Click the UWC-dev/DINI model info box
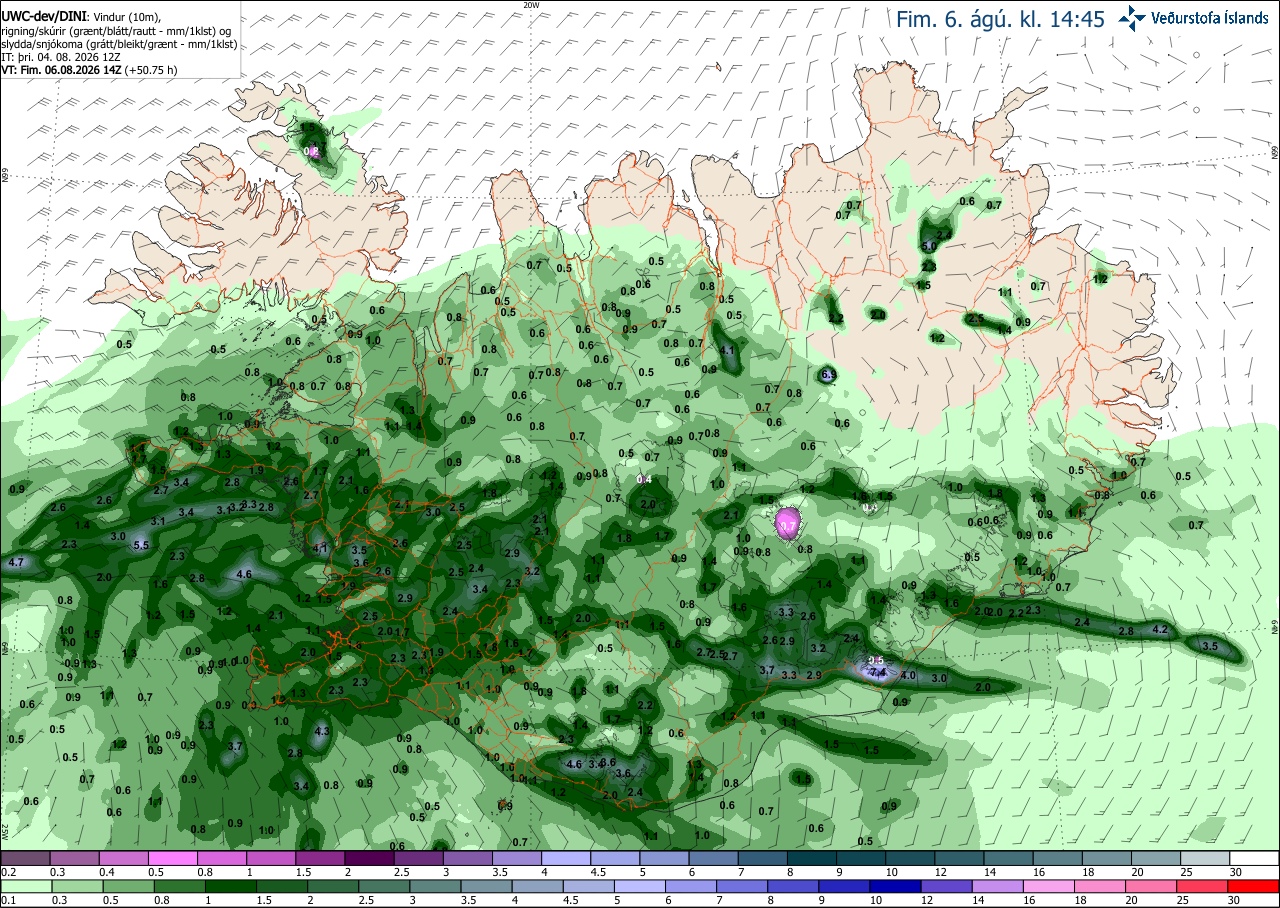 click(x=120, y=39)
